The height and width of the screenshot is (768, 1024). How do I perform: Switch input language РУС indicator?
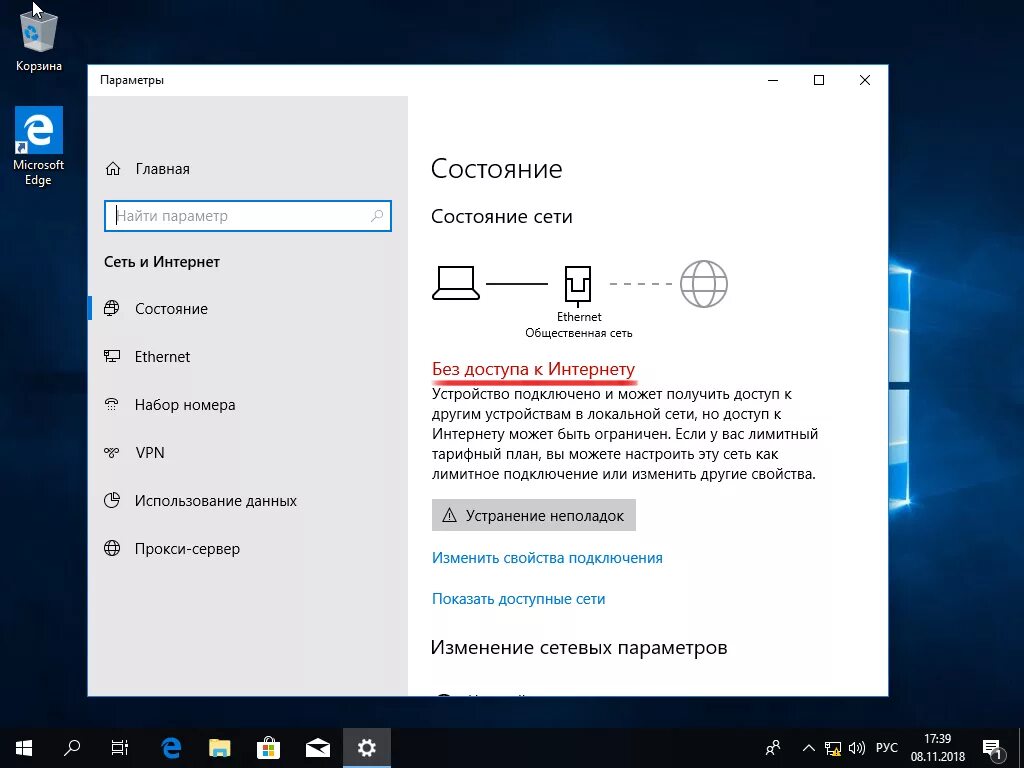pyautogui.click(x=886, y=748)
